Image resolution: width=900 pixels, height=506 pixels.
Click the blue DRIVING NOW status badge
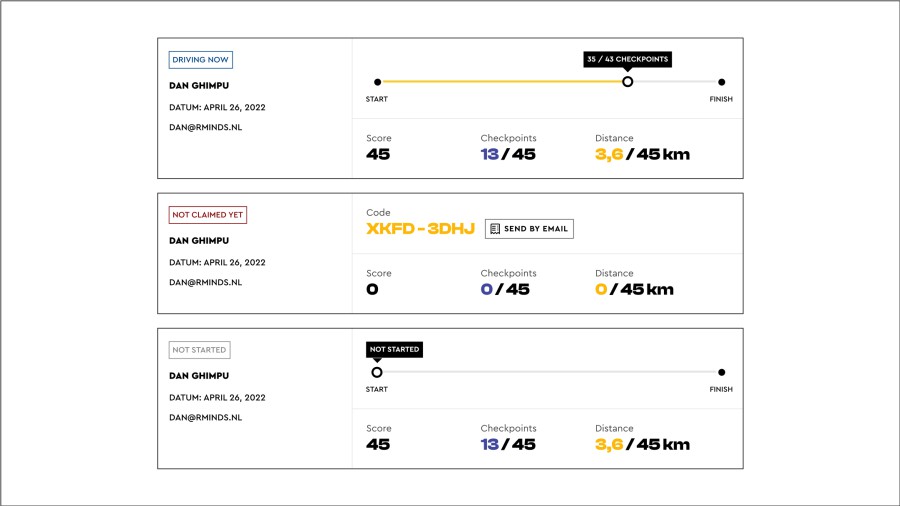[x=201, y=60]
